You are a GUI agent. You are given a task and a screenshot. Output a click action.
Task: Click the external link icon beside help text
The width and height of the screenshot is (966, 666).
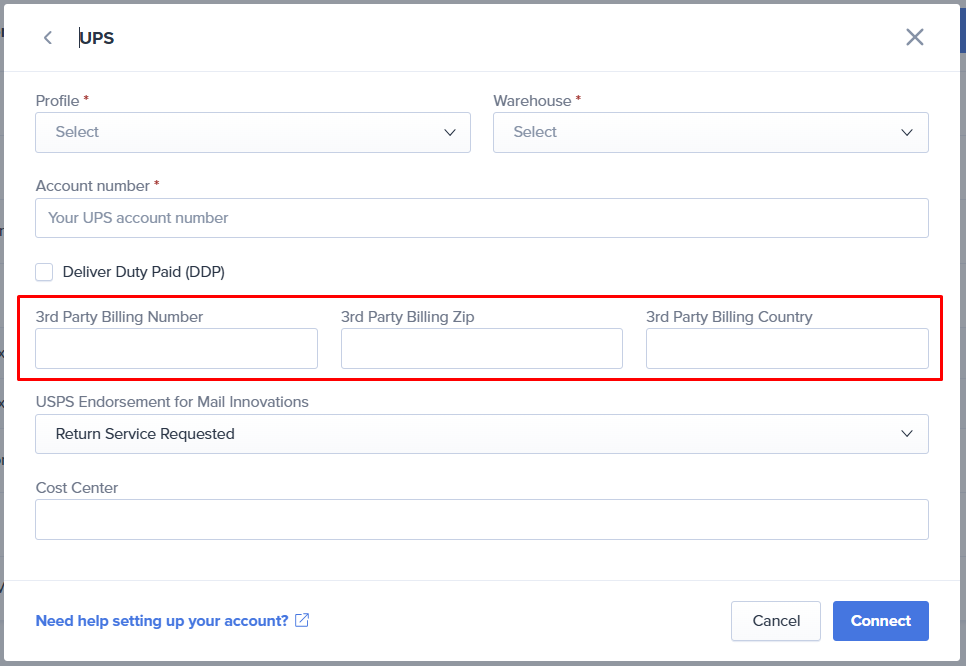pyautogui.click(x=302, y=620)
